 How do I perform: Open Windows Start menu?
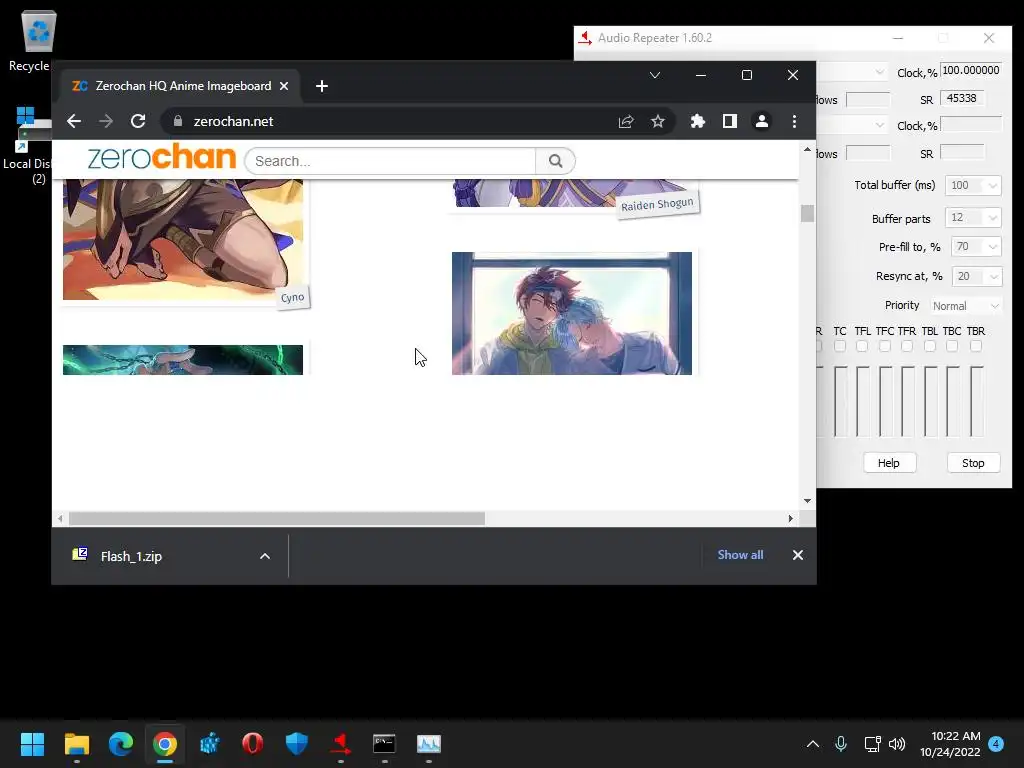pyautogui.click(x=32, y=744)
